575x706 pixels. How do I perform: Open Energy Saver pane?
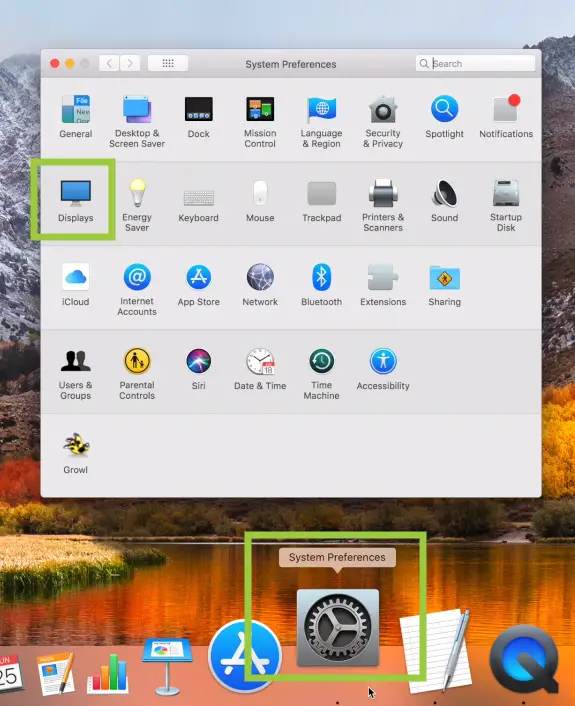pyautogui.click(x=137, y=205)
